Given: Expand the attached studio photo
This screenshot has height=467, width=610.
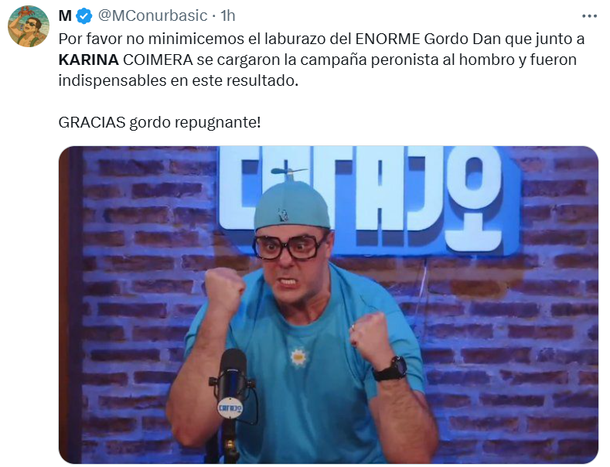Looking at the screenshot, I should pos(328,305).
